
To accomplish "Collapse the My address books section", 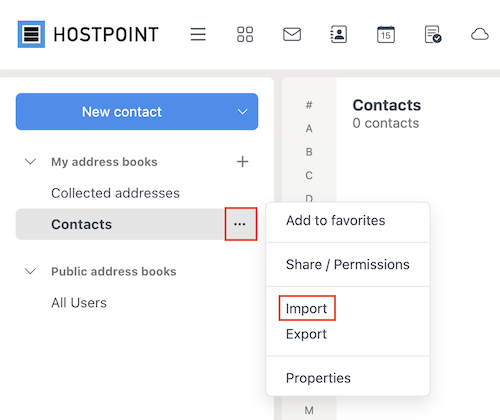I will click(31, 162).
